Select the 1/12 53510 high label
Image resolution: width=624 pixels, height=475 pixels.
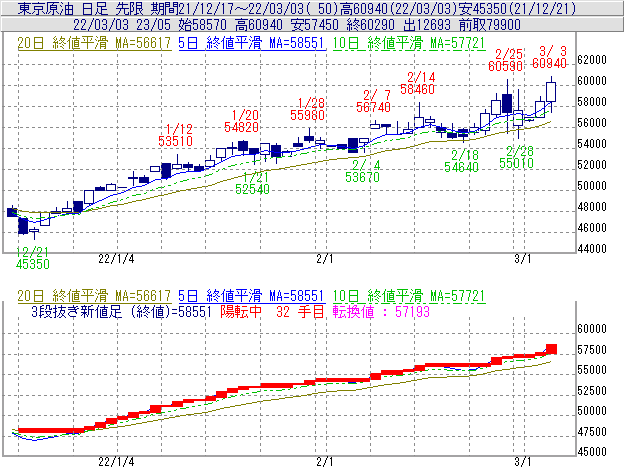pyautogui.click(x=176, y=135)
